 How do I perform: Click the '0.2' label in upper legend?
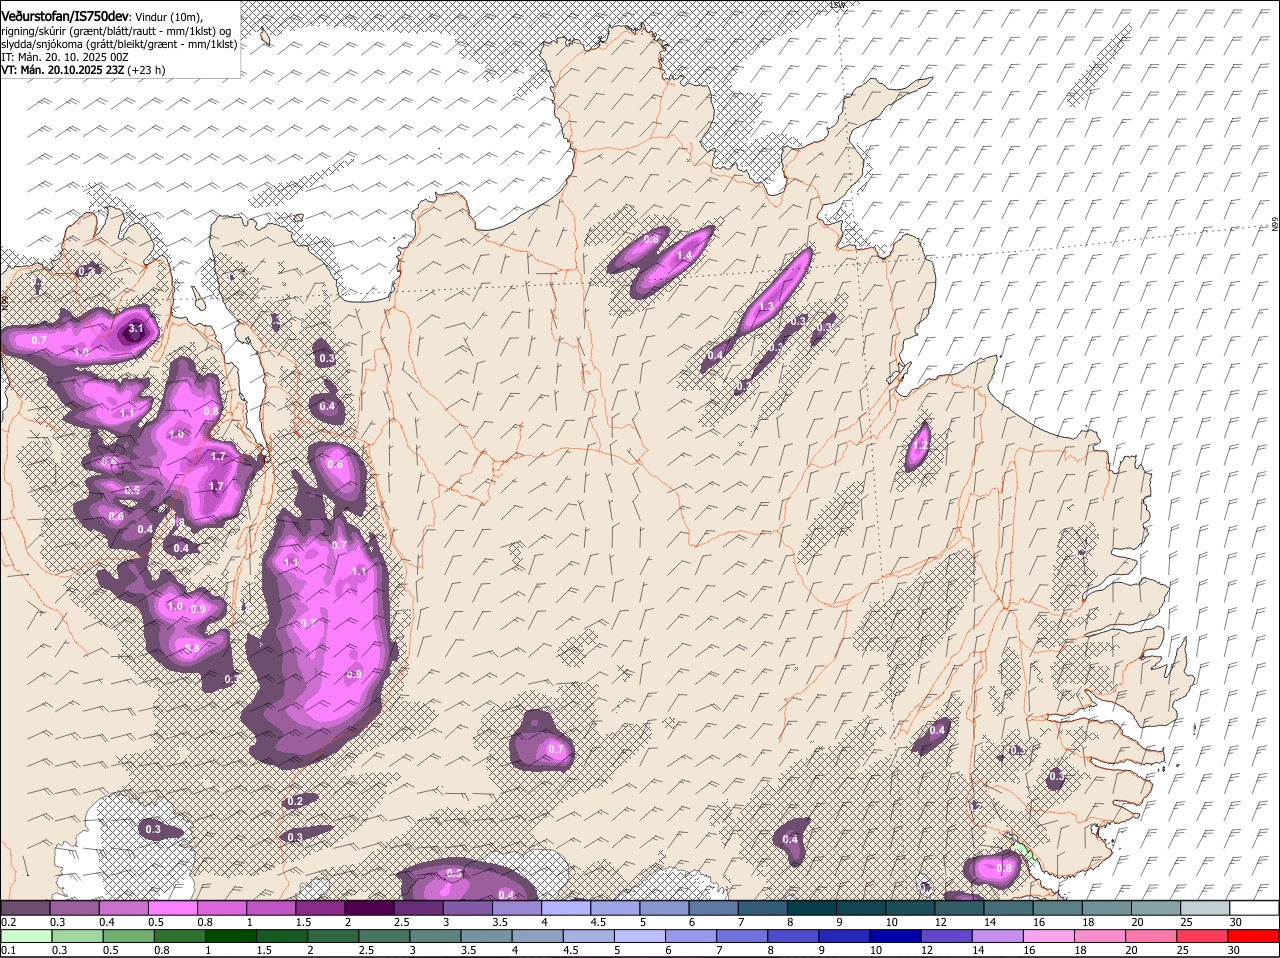coord(8,921)
